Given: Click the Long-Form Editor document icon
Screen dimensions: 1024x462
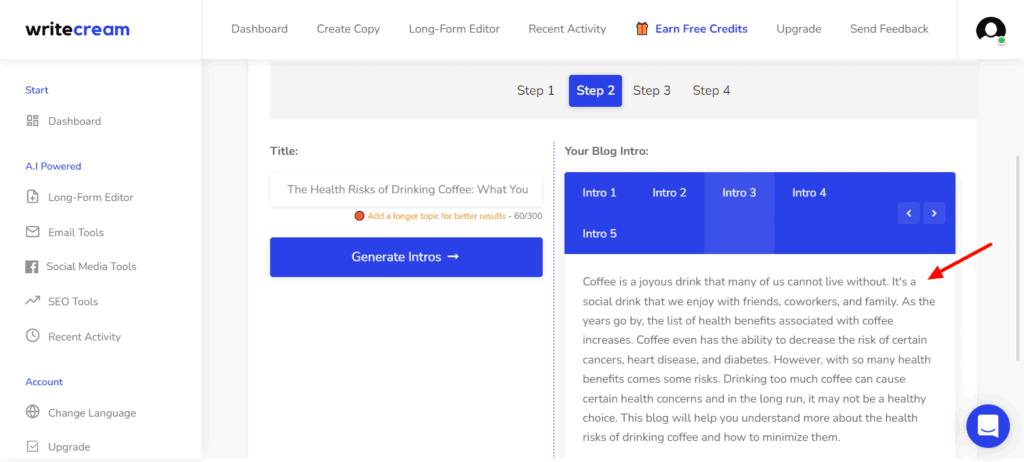Looking at the screenshot, I should coord(32,197).
